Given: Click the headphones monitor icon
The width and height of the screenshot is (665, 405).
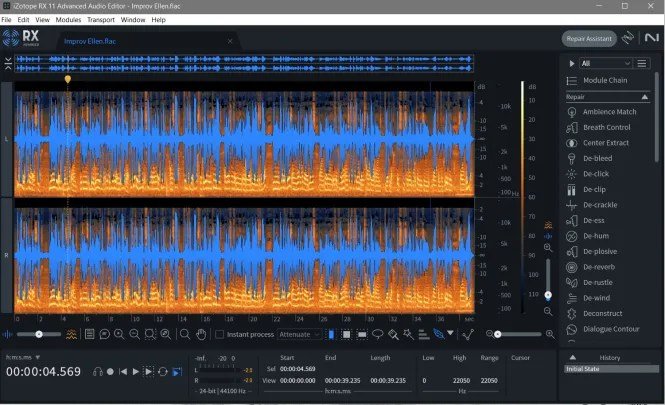Looking at the screenshot, I should click(98, 371).
